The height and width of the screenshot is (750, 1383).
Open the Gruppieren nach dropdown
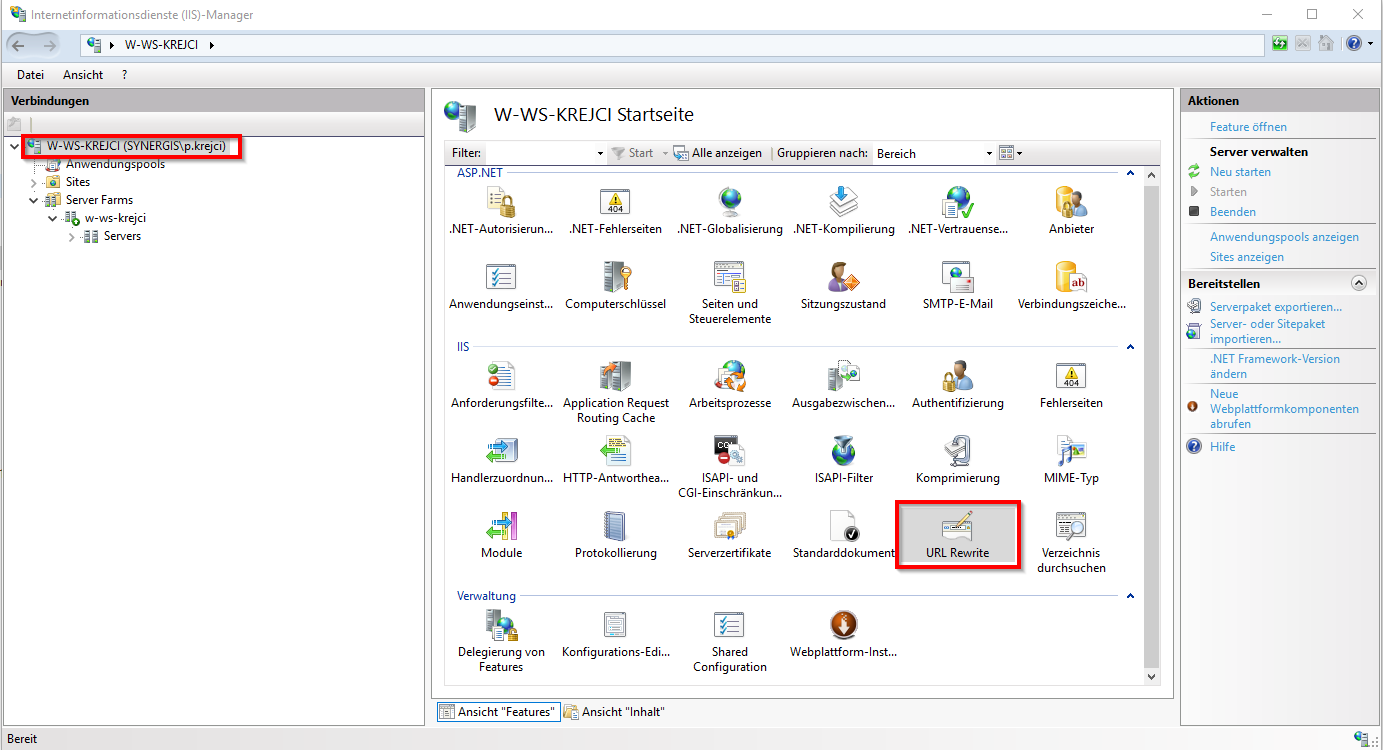[x=989, y=152]
